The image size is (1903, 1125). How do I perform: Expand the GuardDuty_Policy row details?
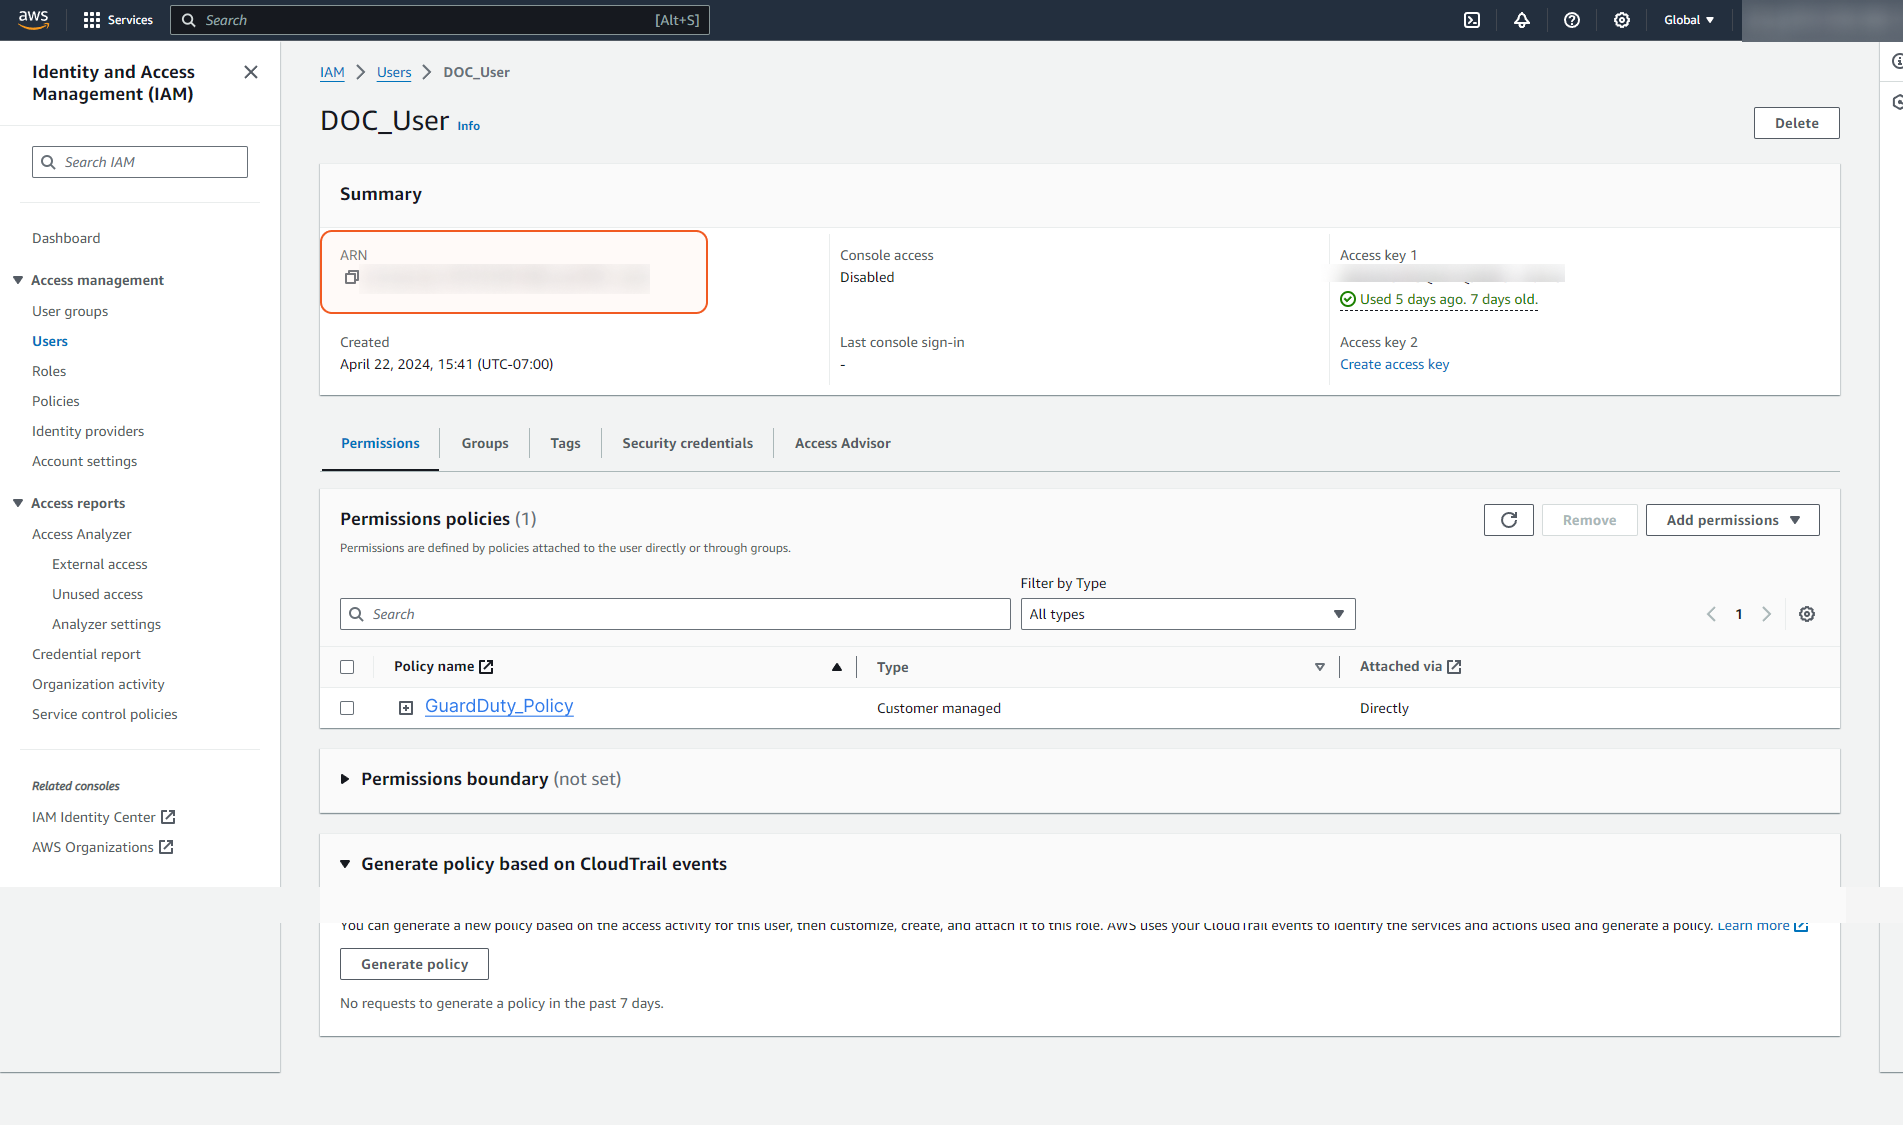406,708
